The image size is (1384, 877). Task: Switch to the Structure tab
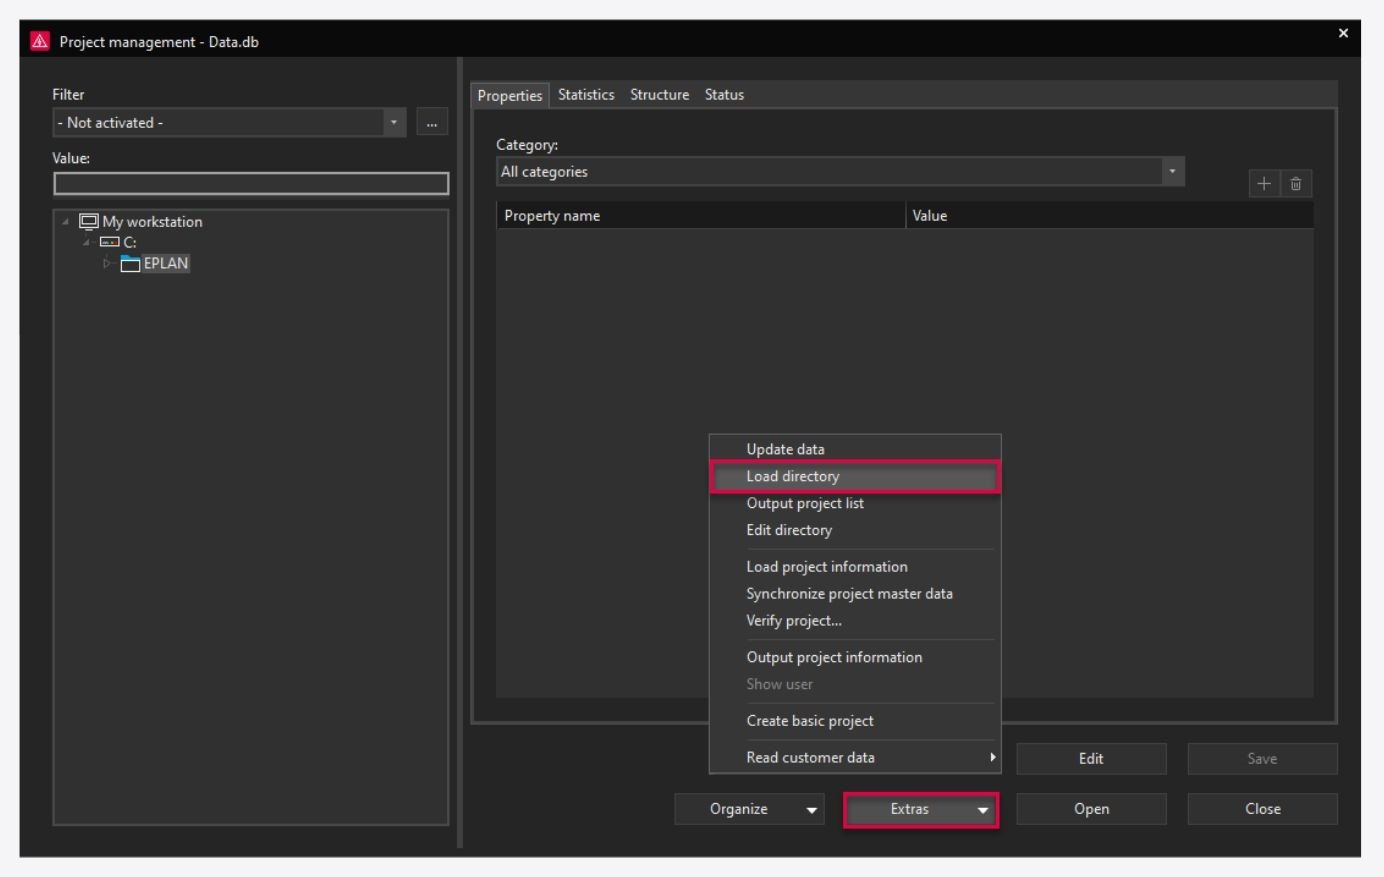point(659,94)
